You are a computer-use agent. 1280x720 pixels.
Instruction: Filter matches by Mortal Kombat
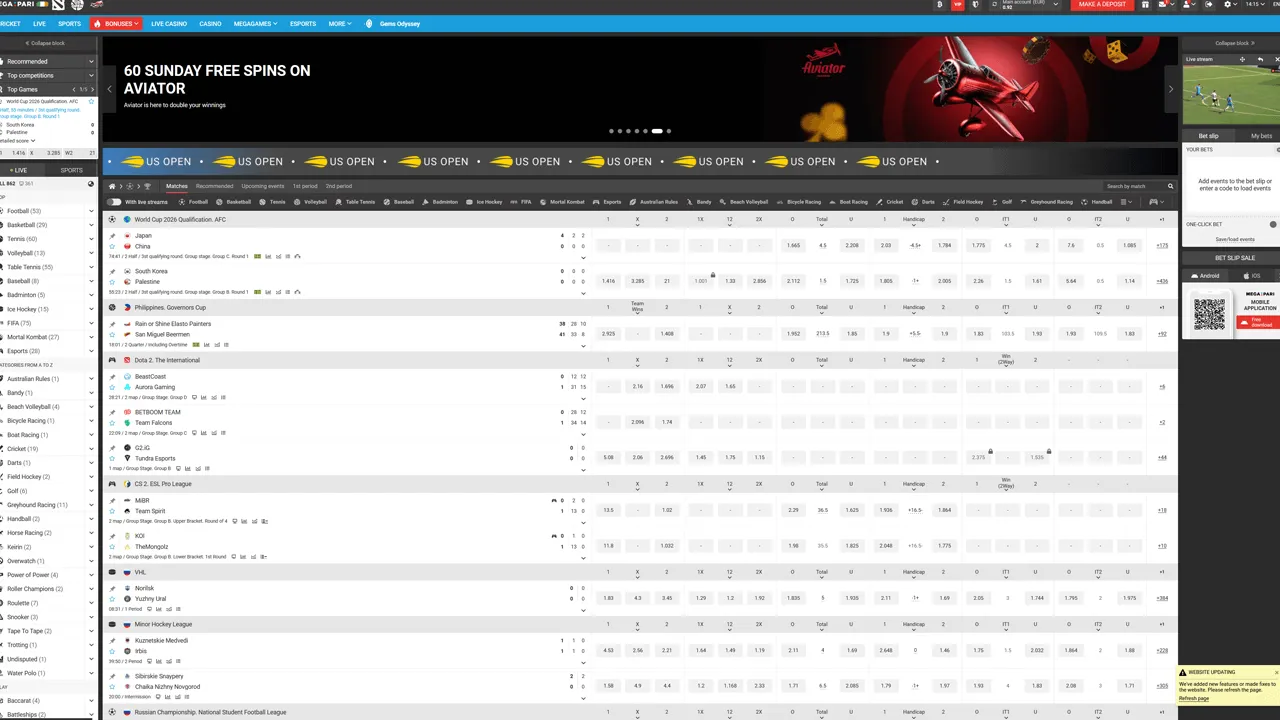click(x=562, y=202)
